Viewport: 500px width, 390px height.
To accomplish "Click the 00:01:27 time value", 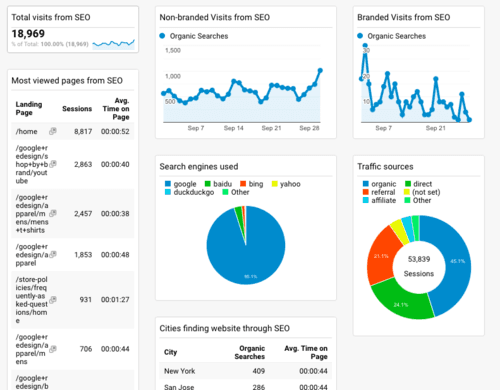I will tap(115, 300).
